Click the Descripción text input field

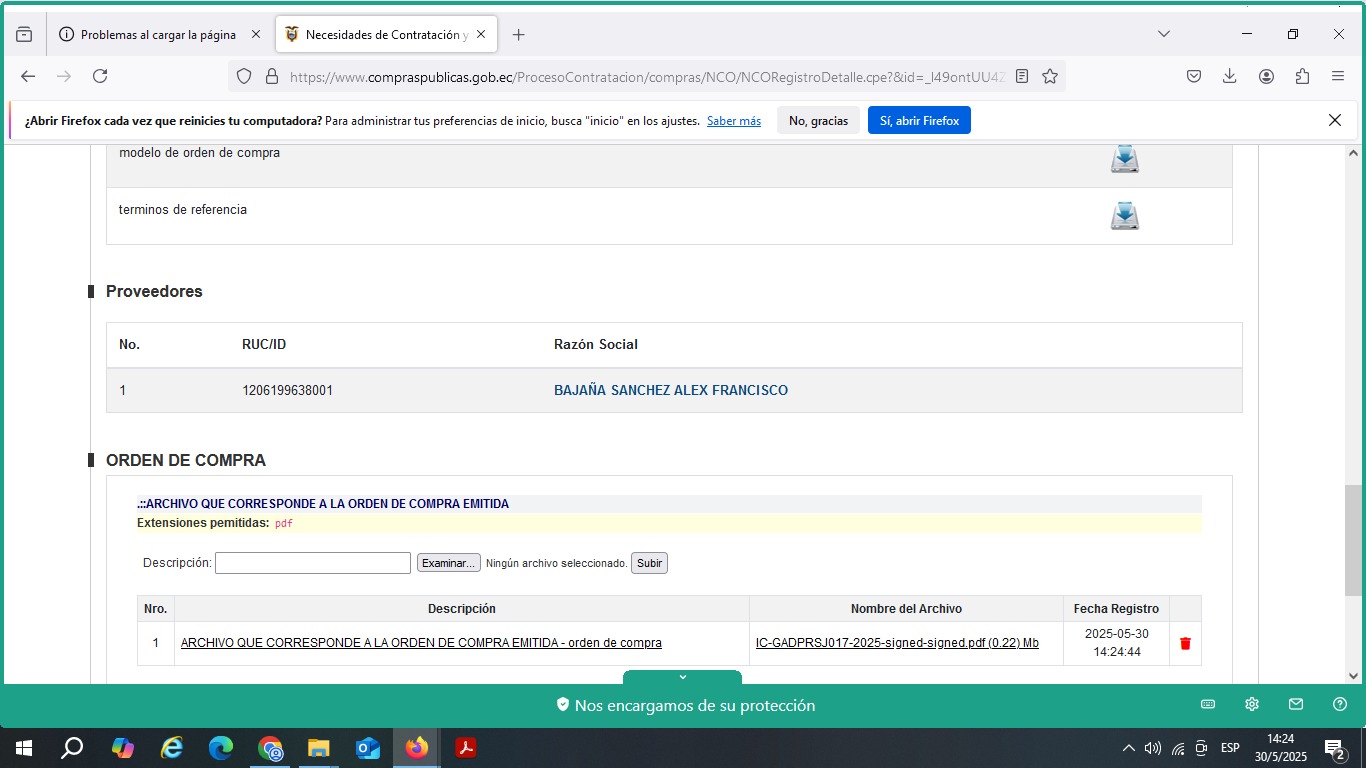[x=312, y=563]
